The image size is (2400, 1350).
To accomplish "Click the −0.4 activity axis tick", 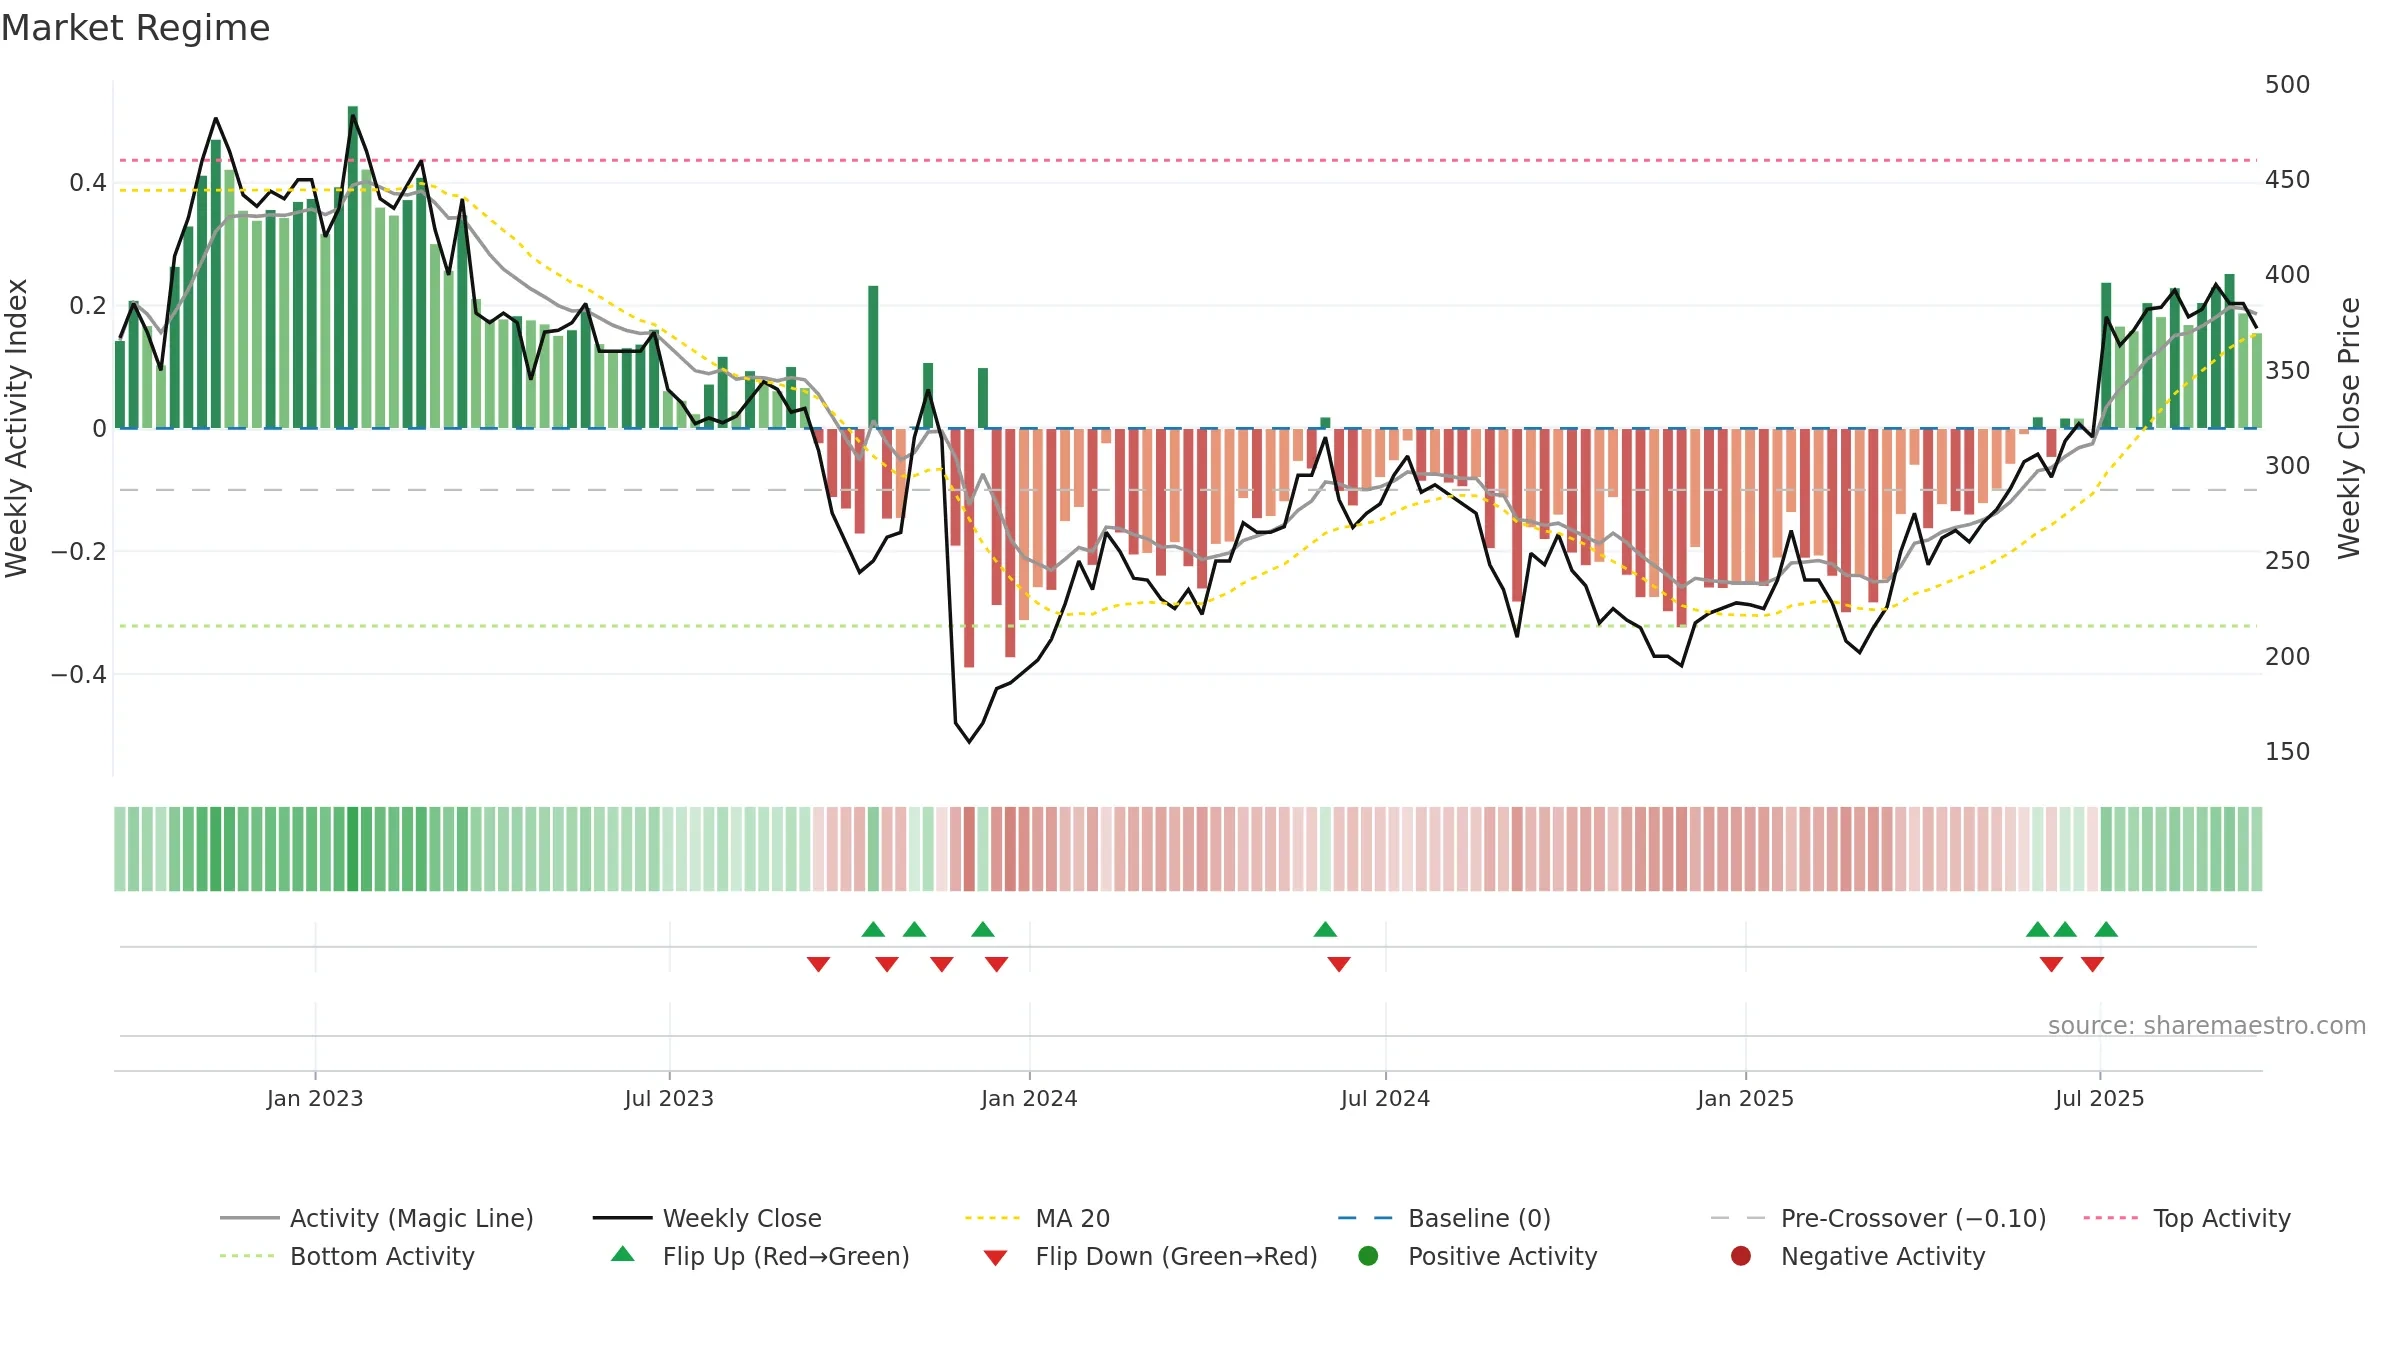I will coord(79,674).
